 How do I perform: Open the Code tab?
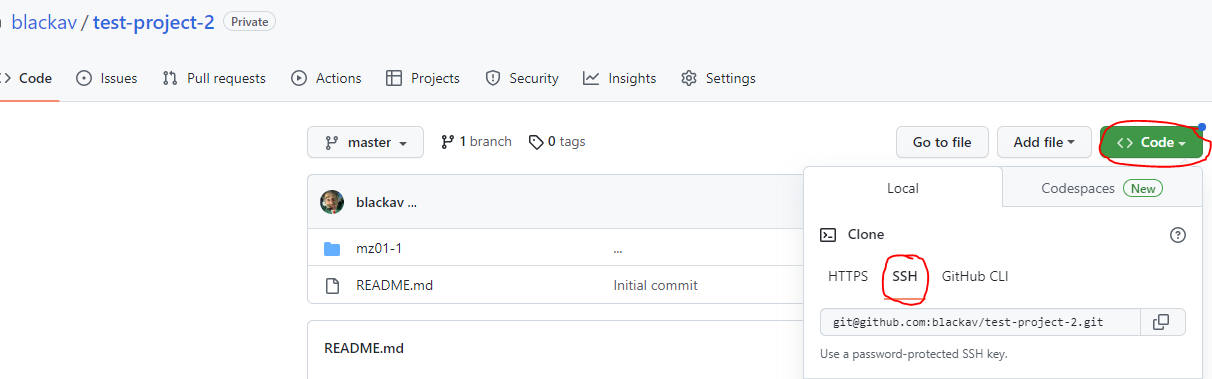coord(28,78)
